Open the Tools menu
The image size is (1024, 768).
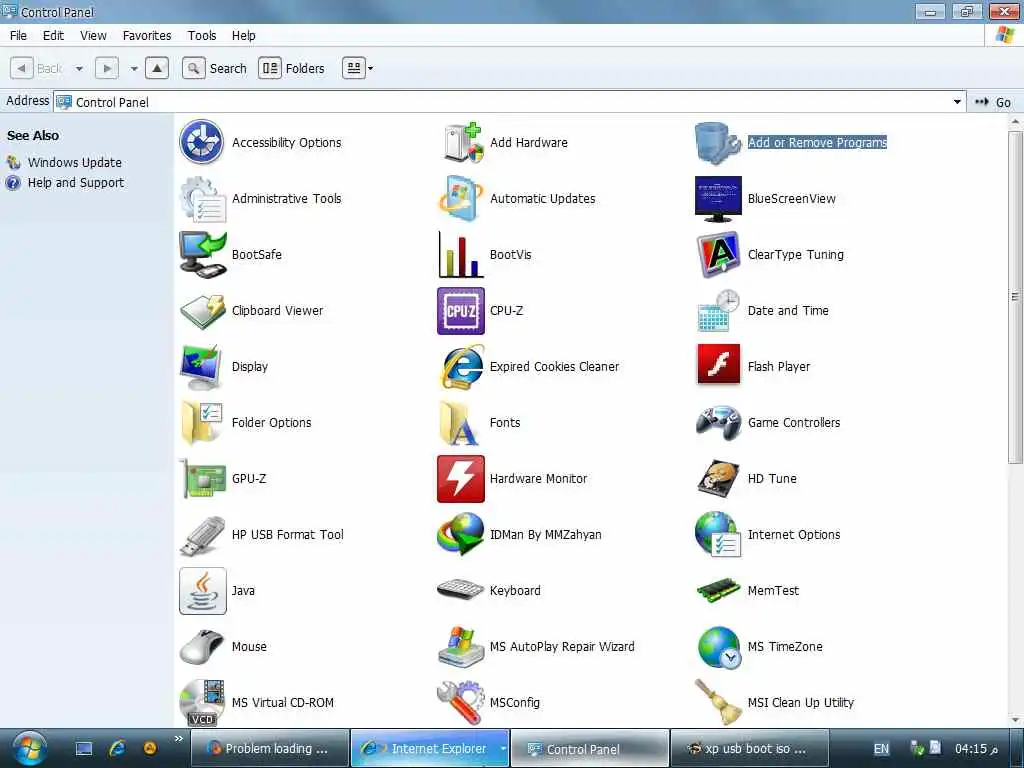click(x=202, y=35)
